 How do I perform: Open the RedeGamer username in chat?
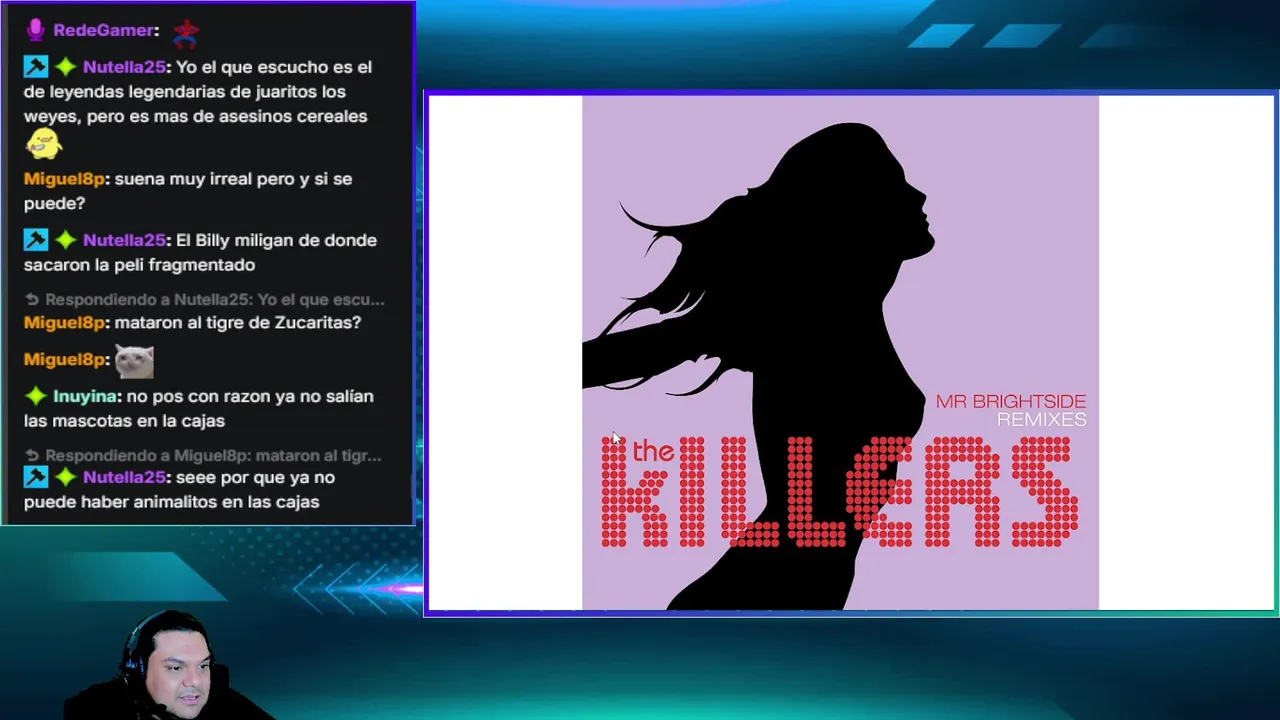pos(104,30)
